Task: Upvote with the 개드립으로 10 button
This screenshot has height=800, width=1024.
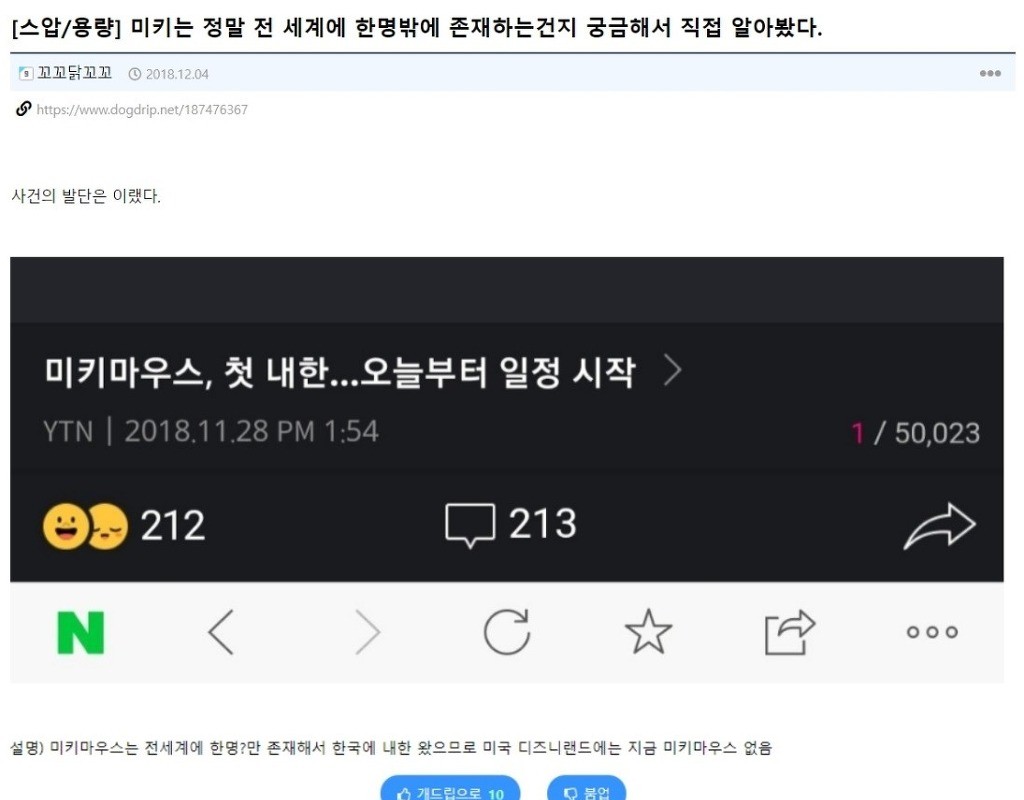Action: click(451, 789)
